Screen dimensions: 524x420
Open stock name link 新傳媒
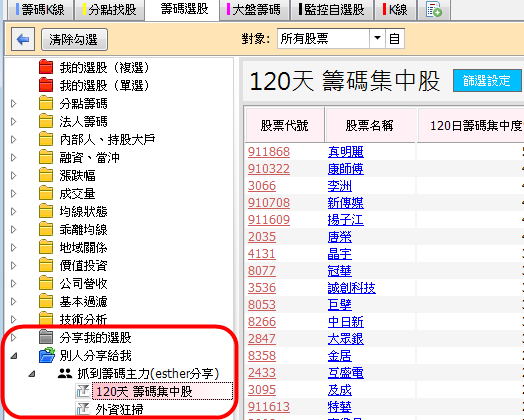345,203
